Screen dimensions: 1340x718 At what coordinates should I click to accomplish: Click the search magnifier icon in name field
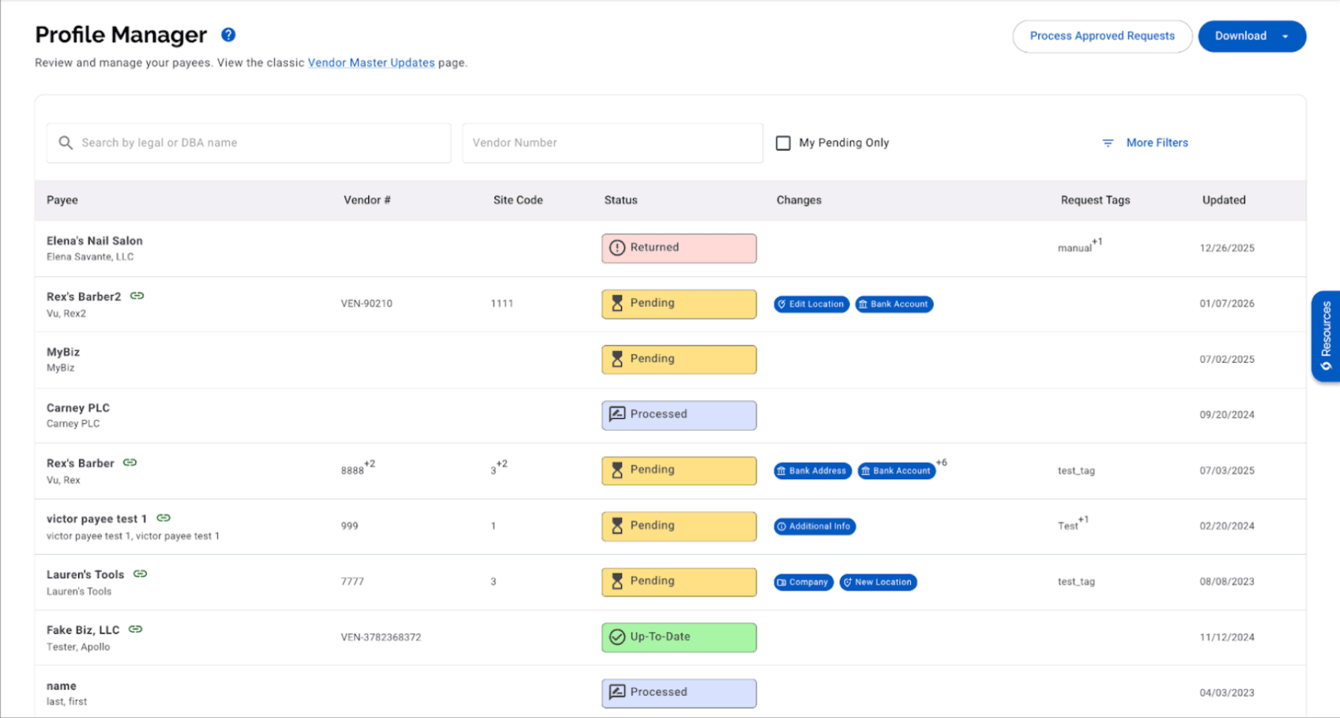(66, 143)
